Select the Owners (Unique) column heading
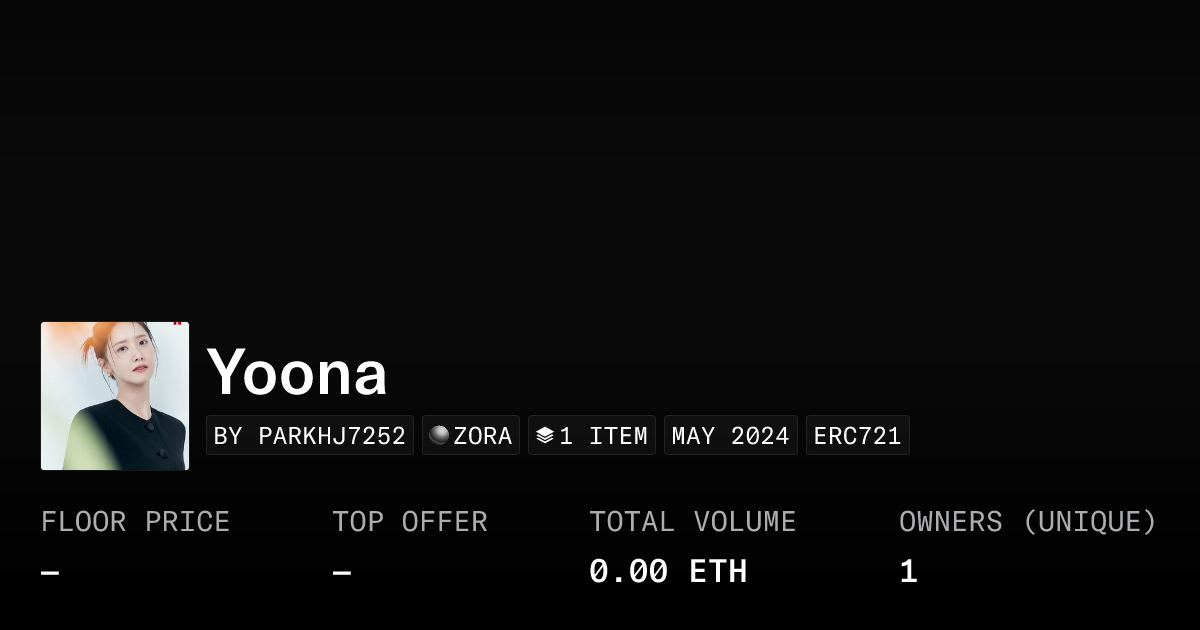 [x=1028, y=521]
